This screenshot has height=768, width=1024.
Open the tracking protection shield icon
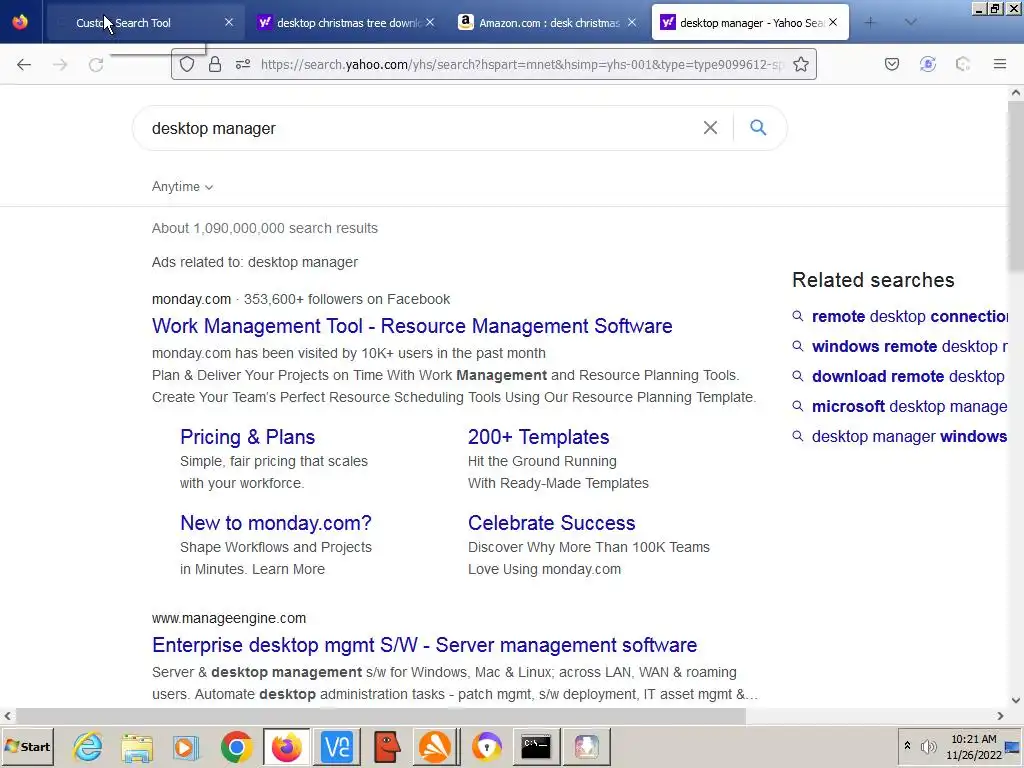187,64
